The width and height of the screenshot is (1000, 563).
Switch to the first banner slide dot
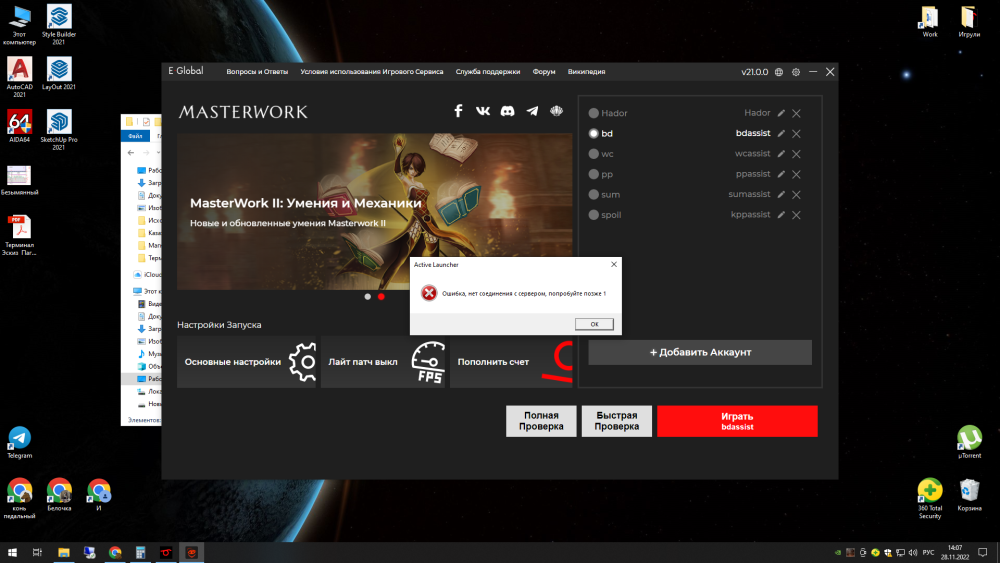(368, 297)
